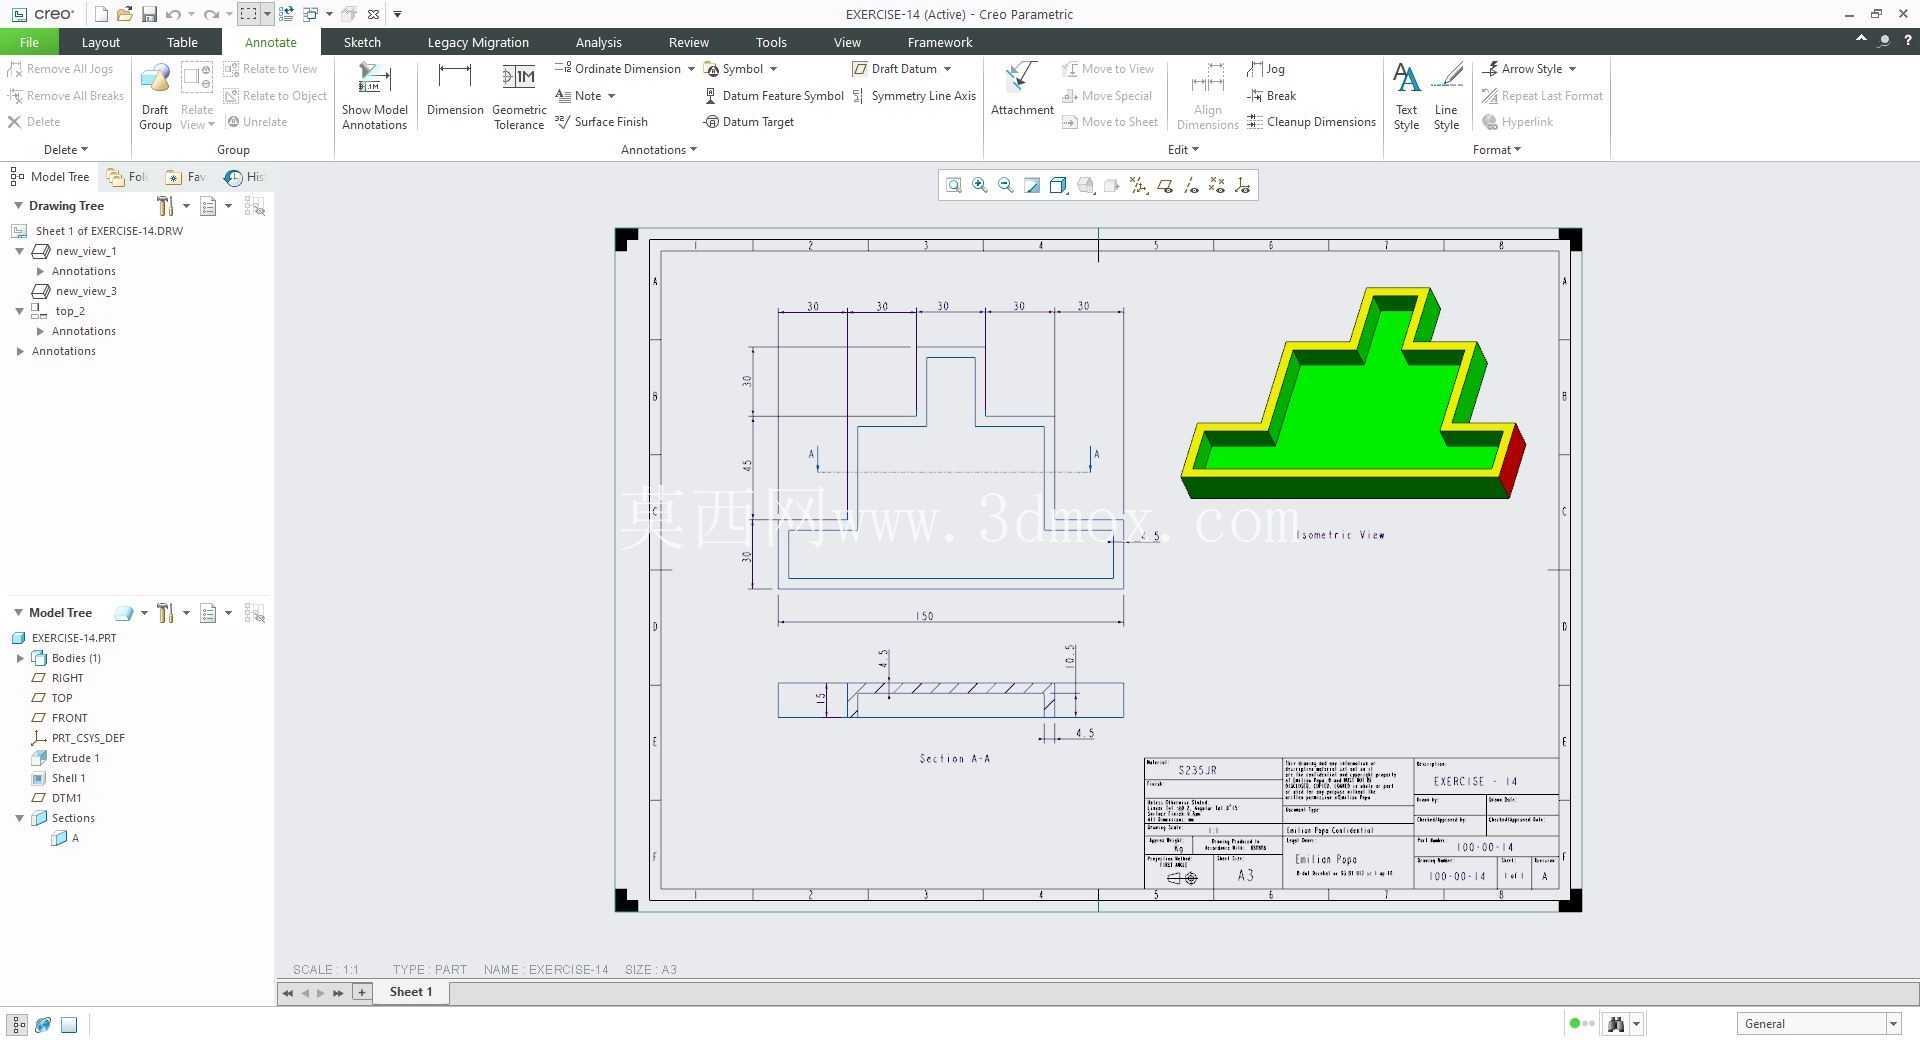
Task: Switch to the Table tab
Action: tap(182, 42)
